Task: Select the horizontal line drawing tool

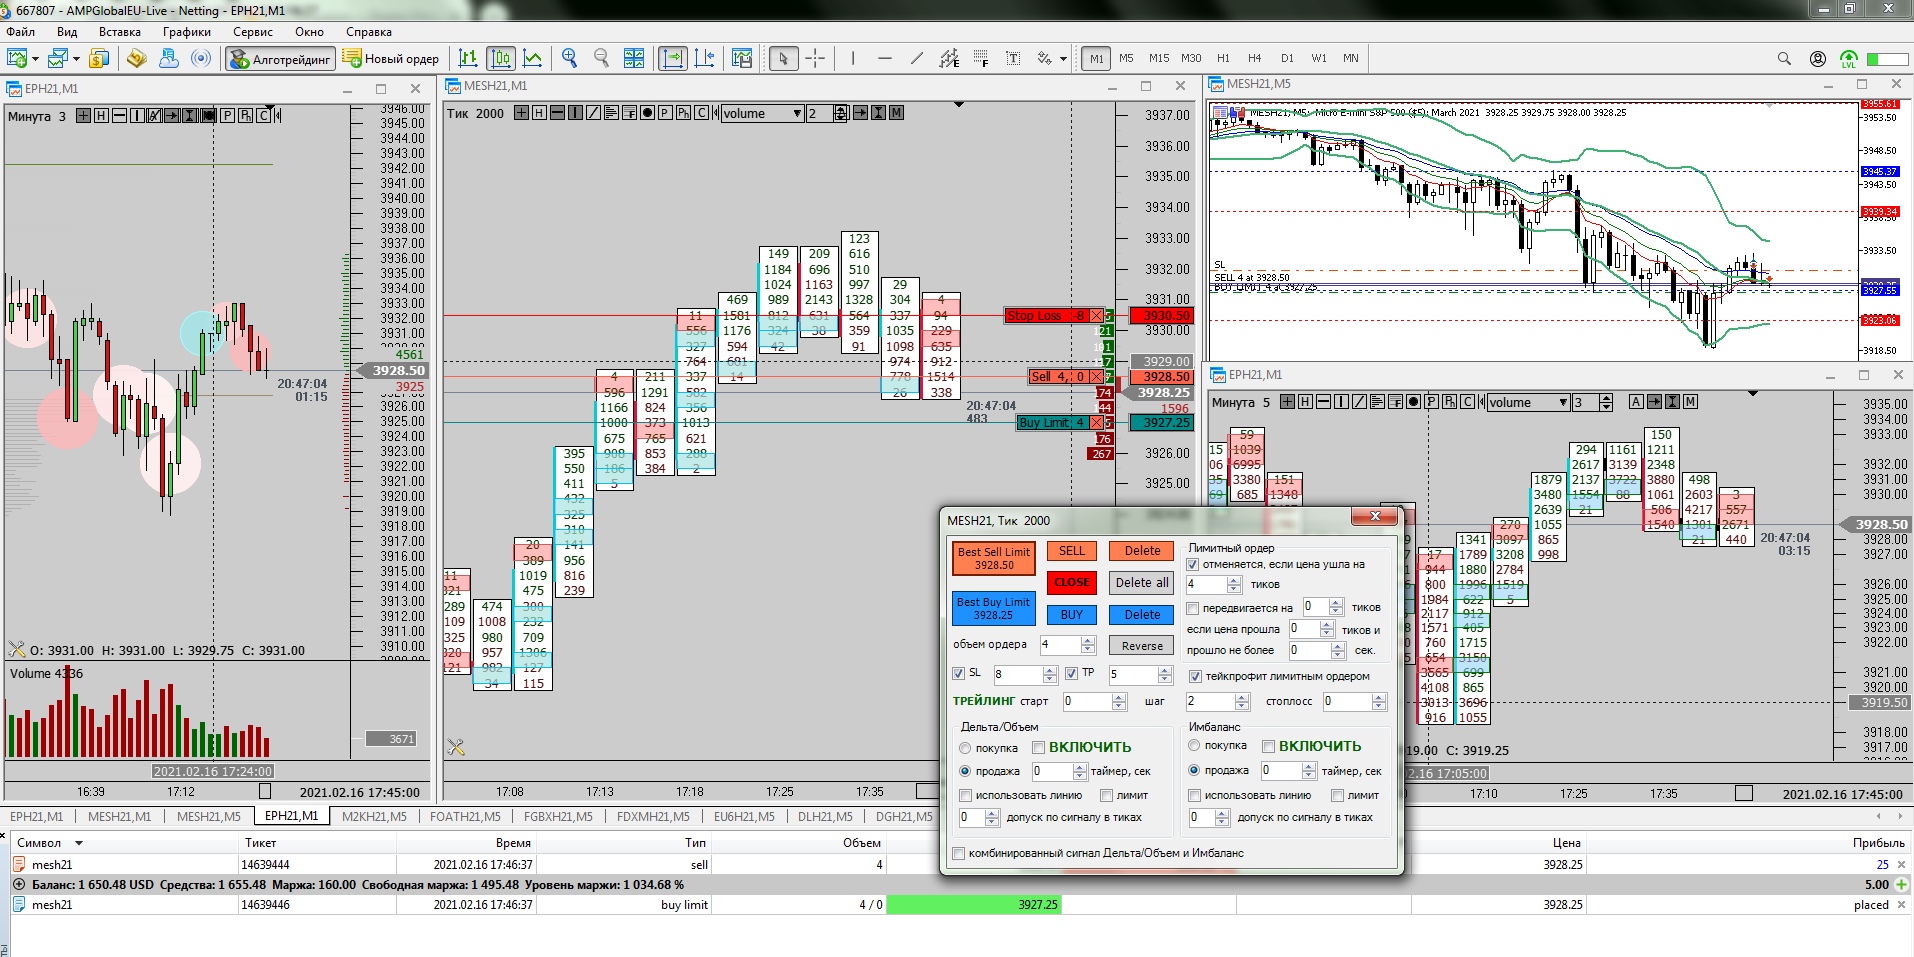Action: 885,59
